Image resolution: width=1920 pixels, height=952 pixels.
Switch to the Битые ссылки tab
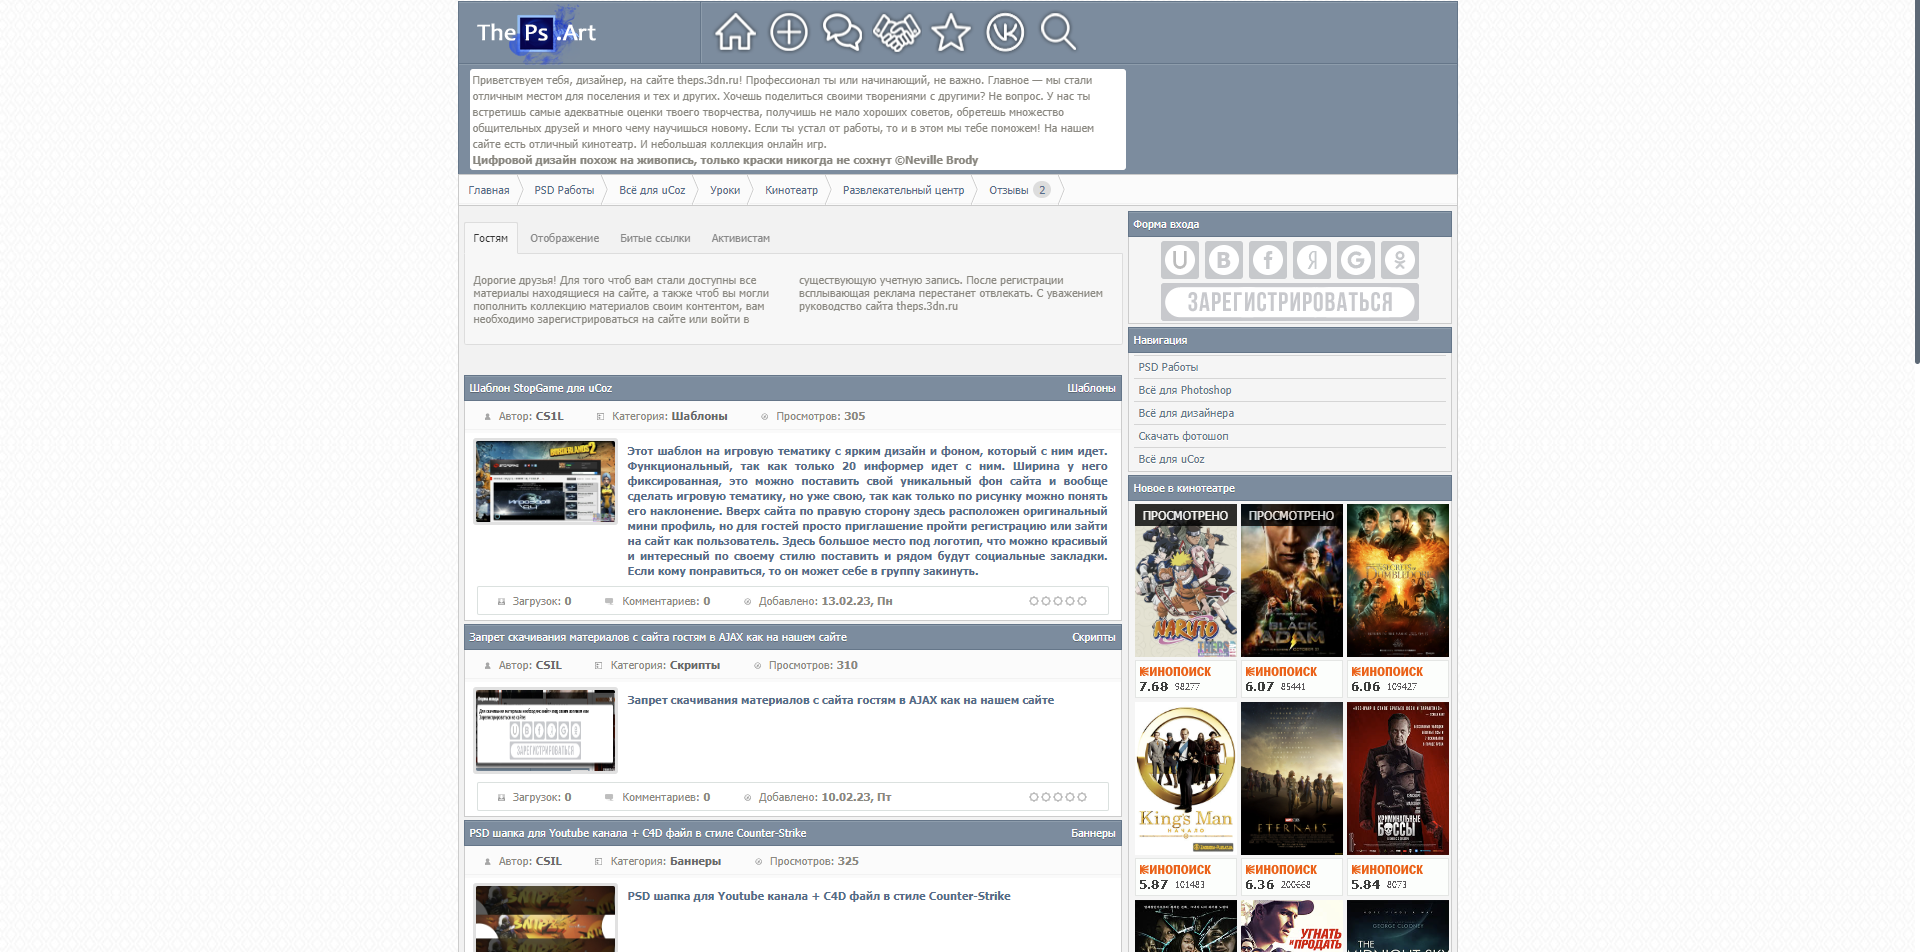655,239
